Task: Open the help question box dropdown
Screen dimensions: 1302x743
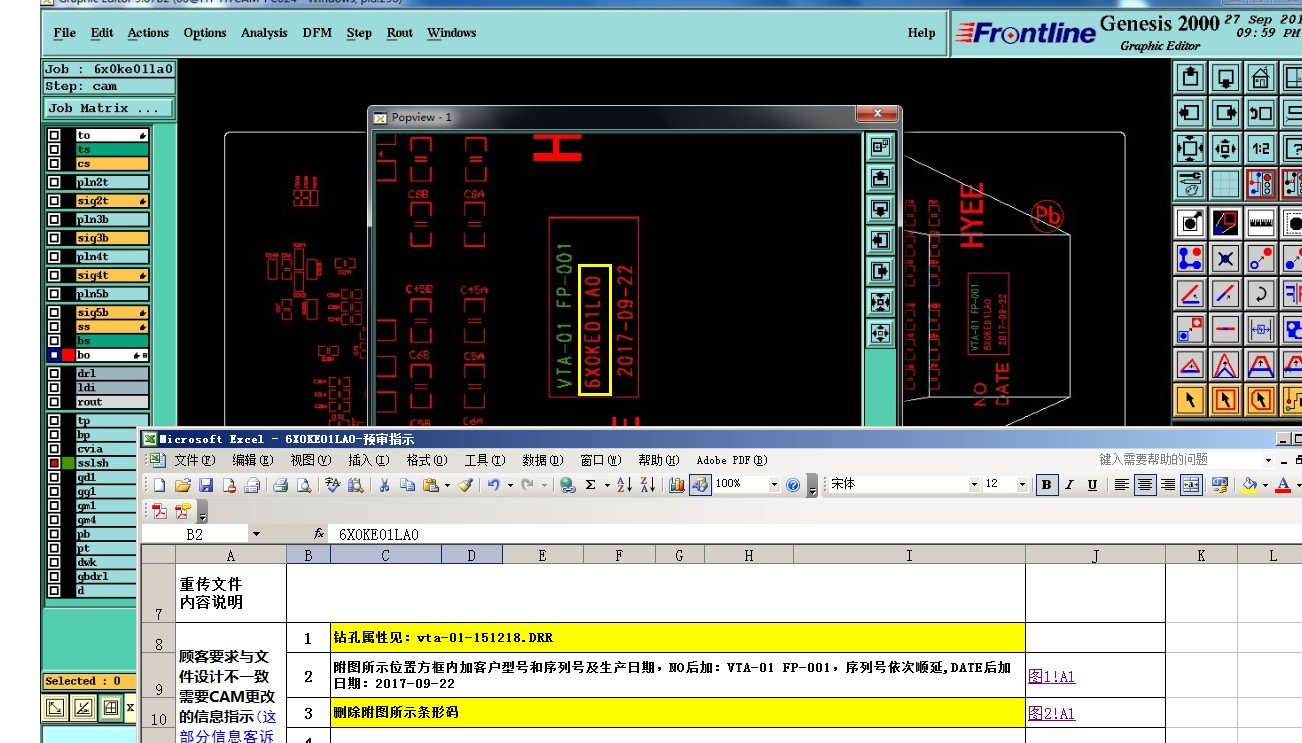Action: [1268, 460]
